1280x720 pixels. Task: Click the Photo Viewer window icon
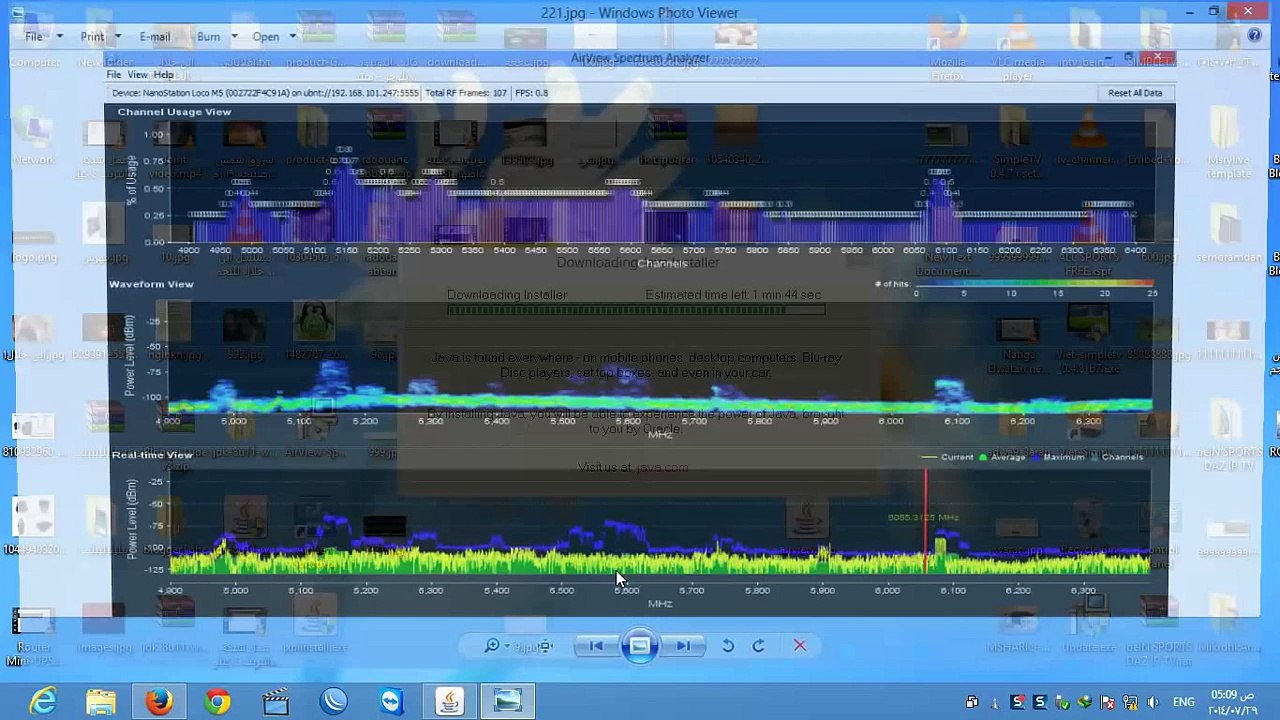(17, 13)
